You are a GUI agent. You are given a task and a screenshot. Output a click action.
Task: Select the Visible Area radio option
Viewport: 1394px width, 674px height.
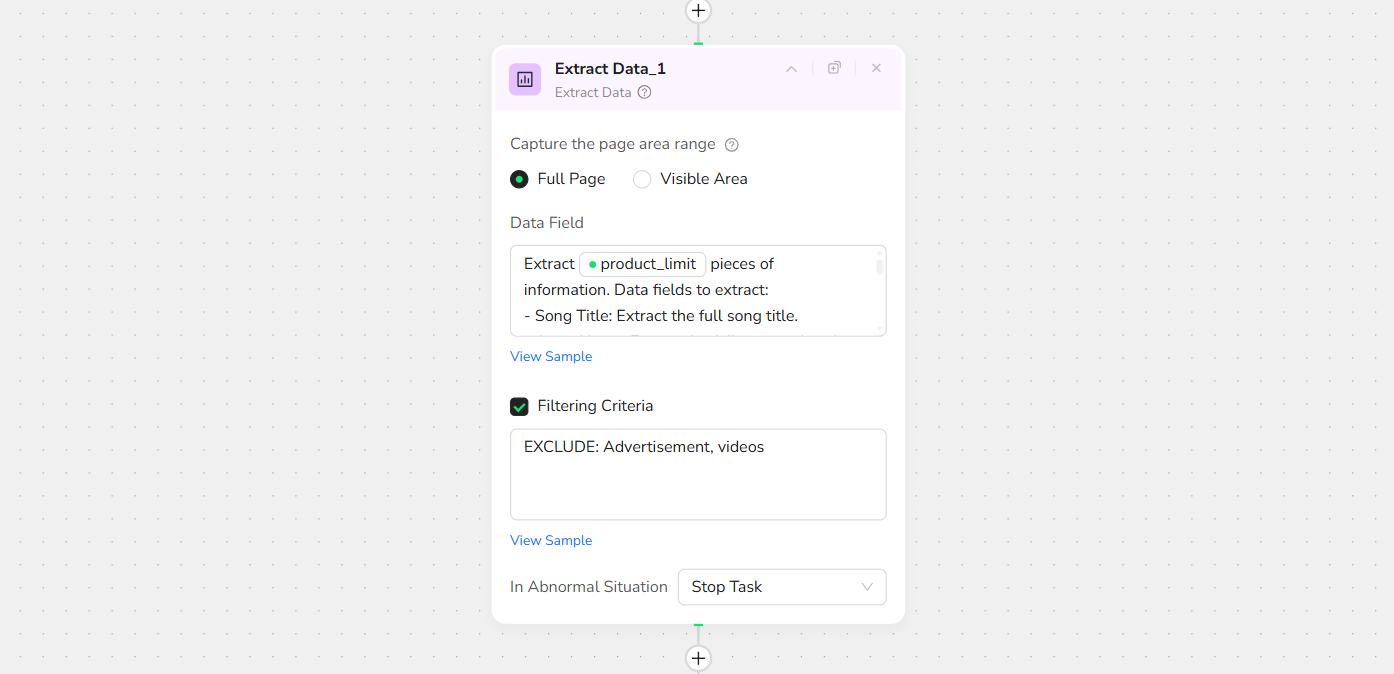pos(642,179)
